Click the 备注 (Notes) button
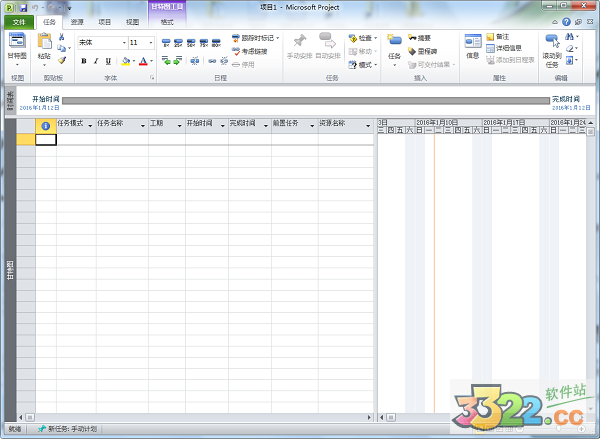Screen dimensions: 600x439 pyautogui.click(x=501, y=36)
